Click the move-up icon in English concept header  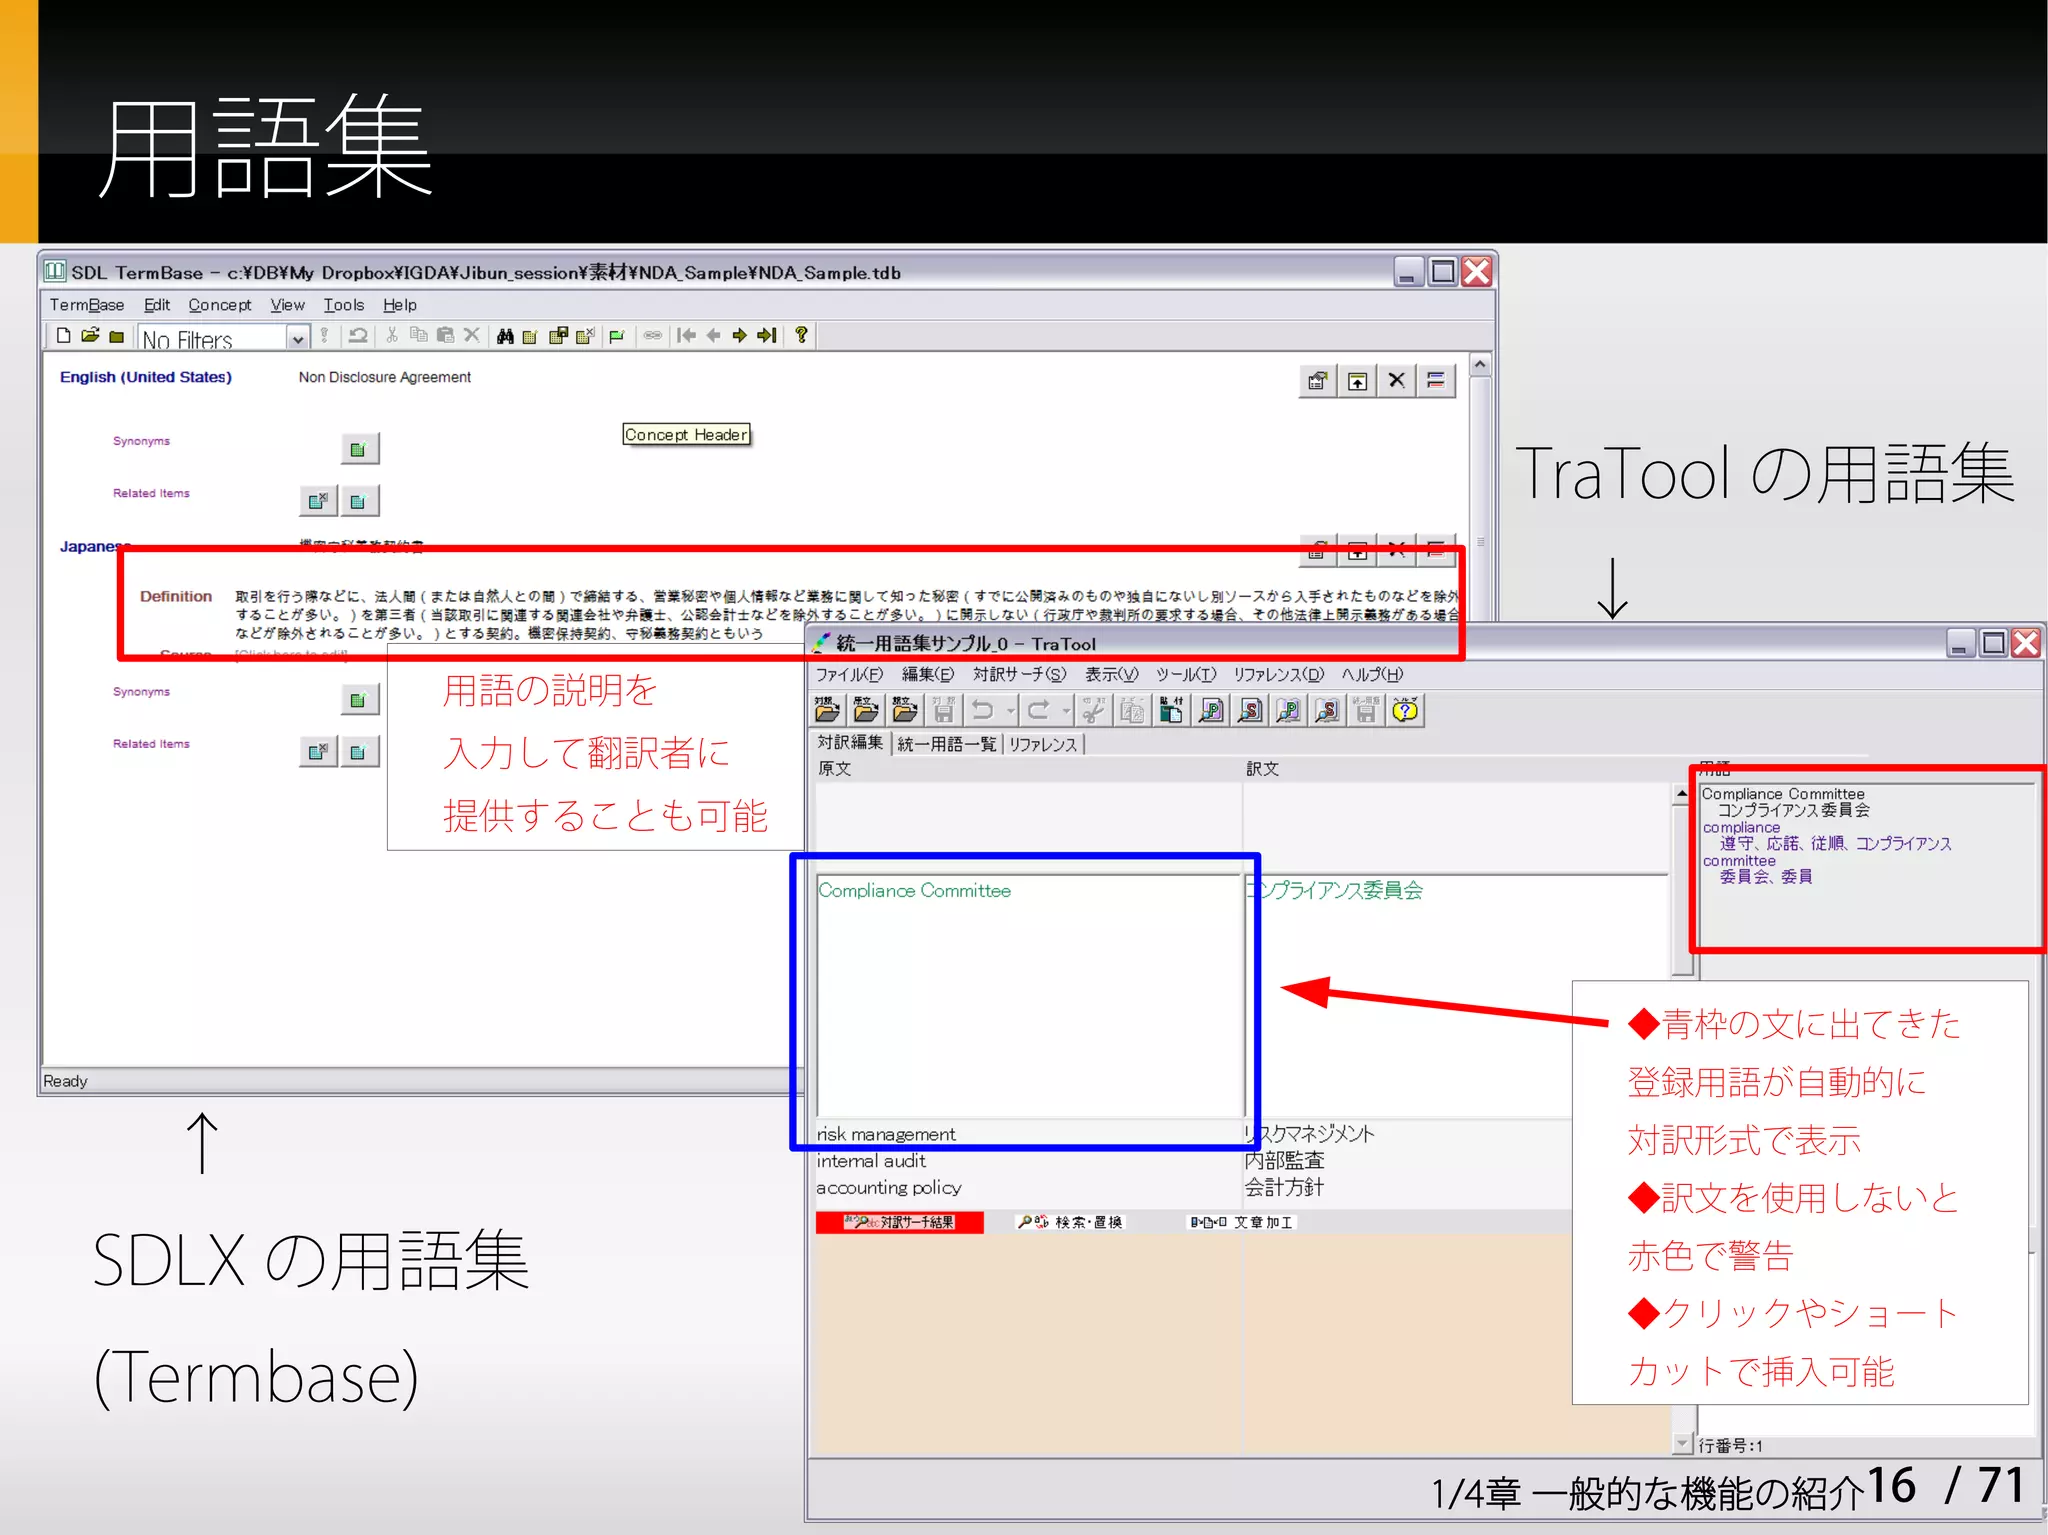[1357, 381]
